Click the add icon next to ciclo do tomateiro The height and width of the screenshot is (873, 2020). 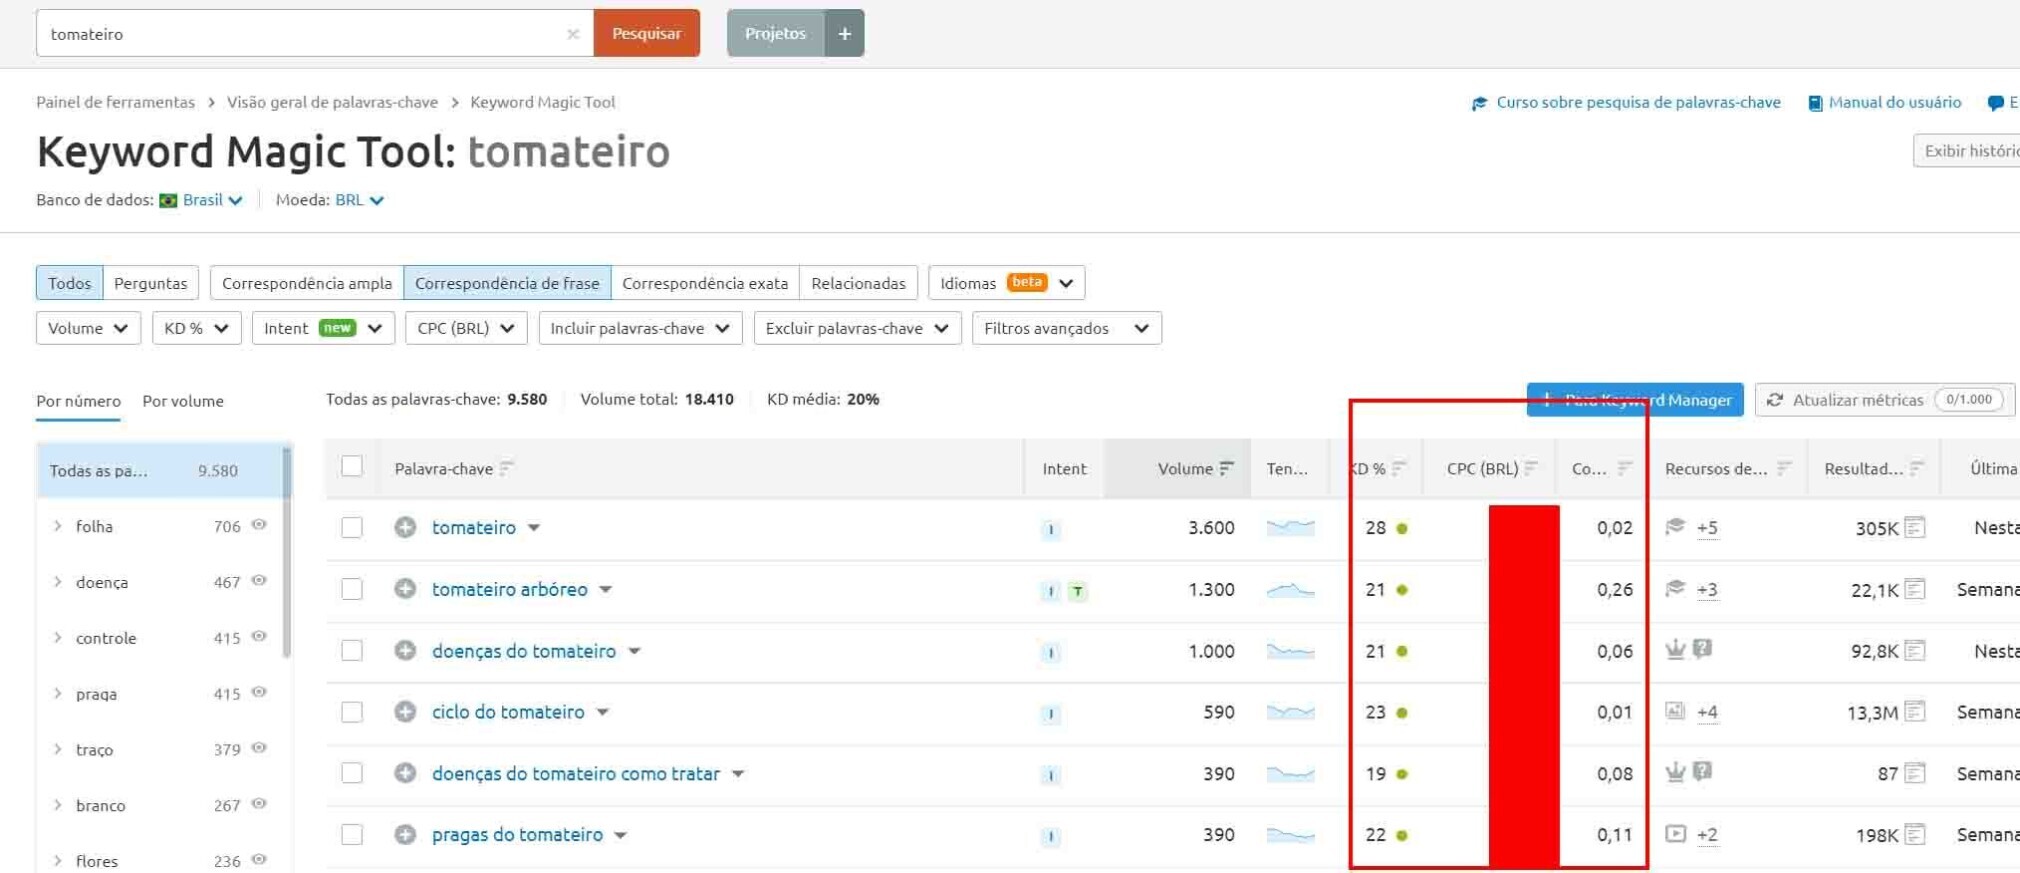(x=405, y=712)
